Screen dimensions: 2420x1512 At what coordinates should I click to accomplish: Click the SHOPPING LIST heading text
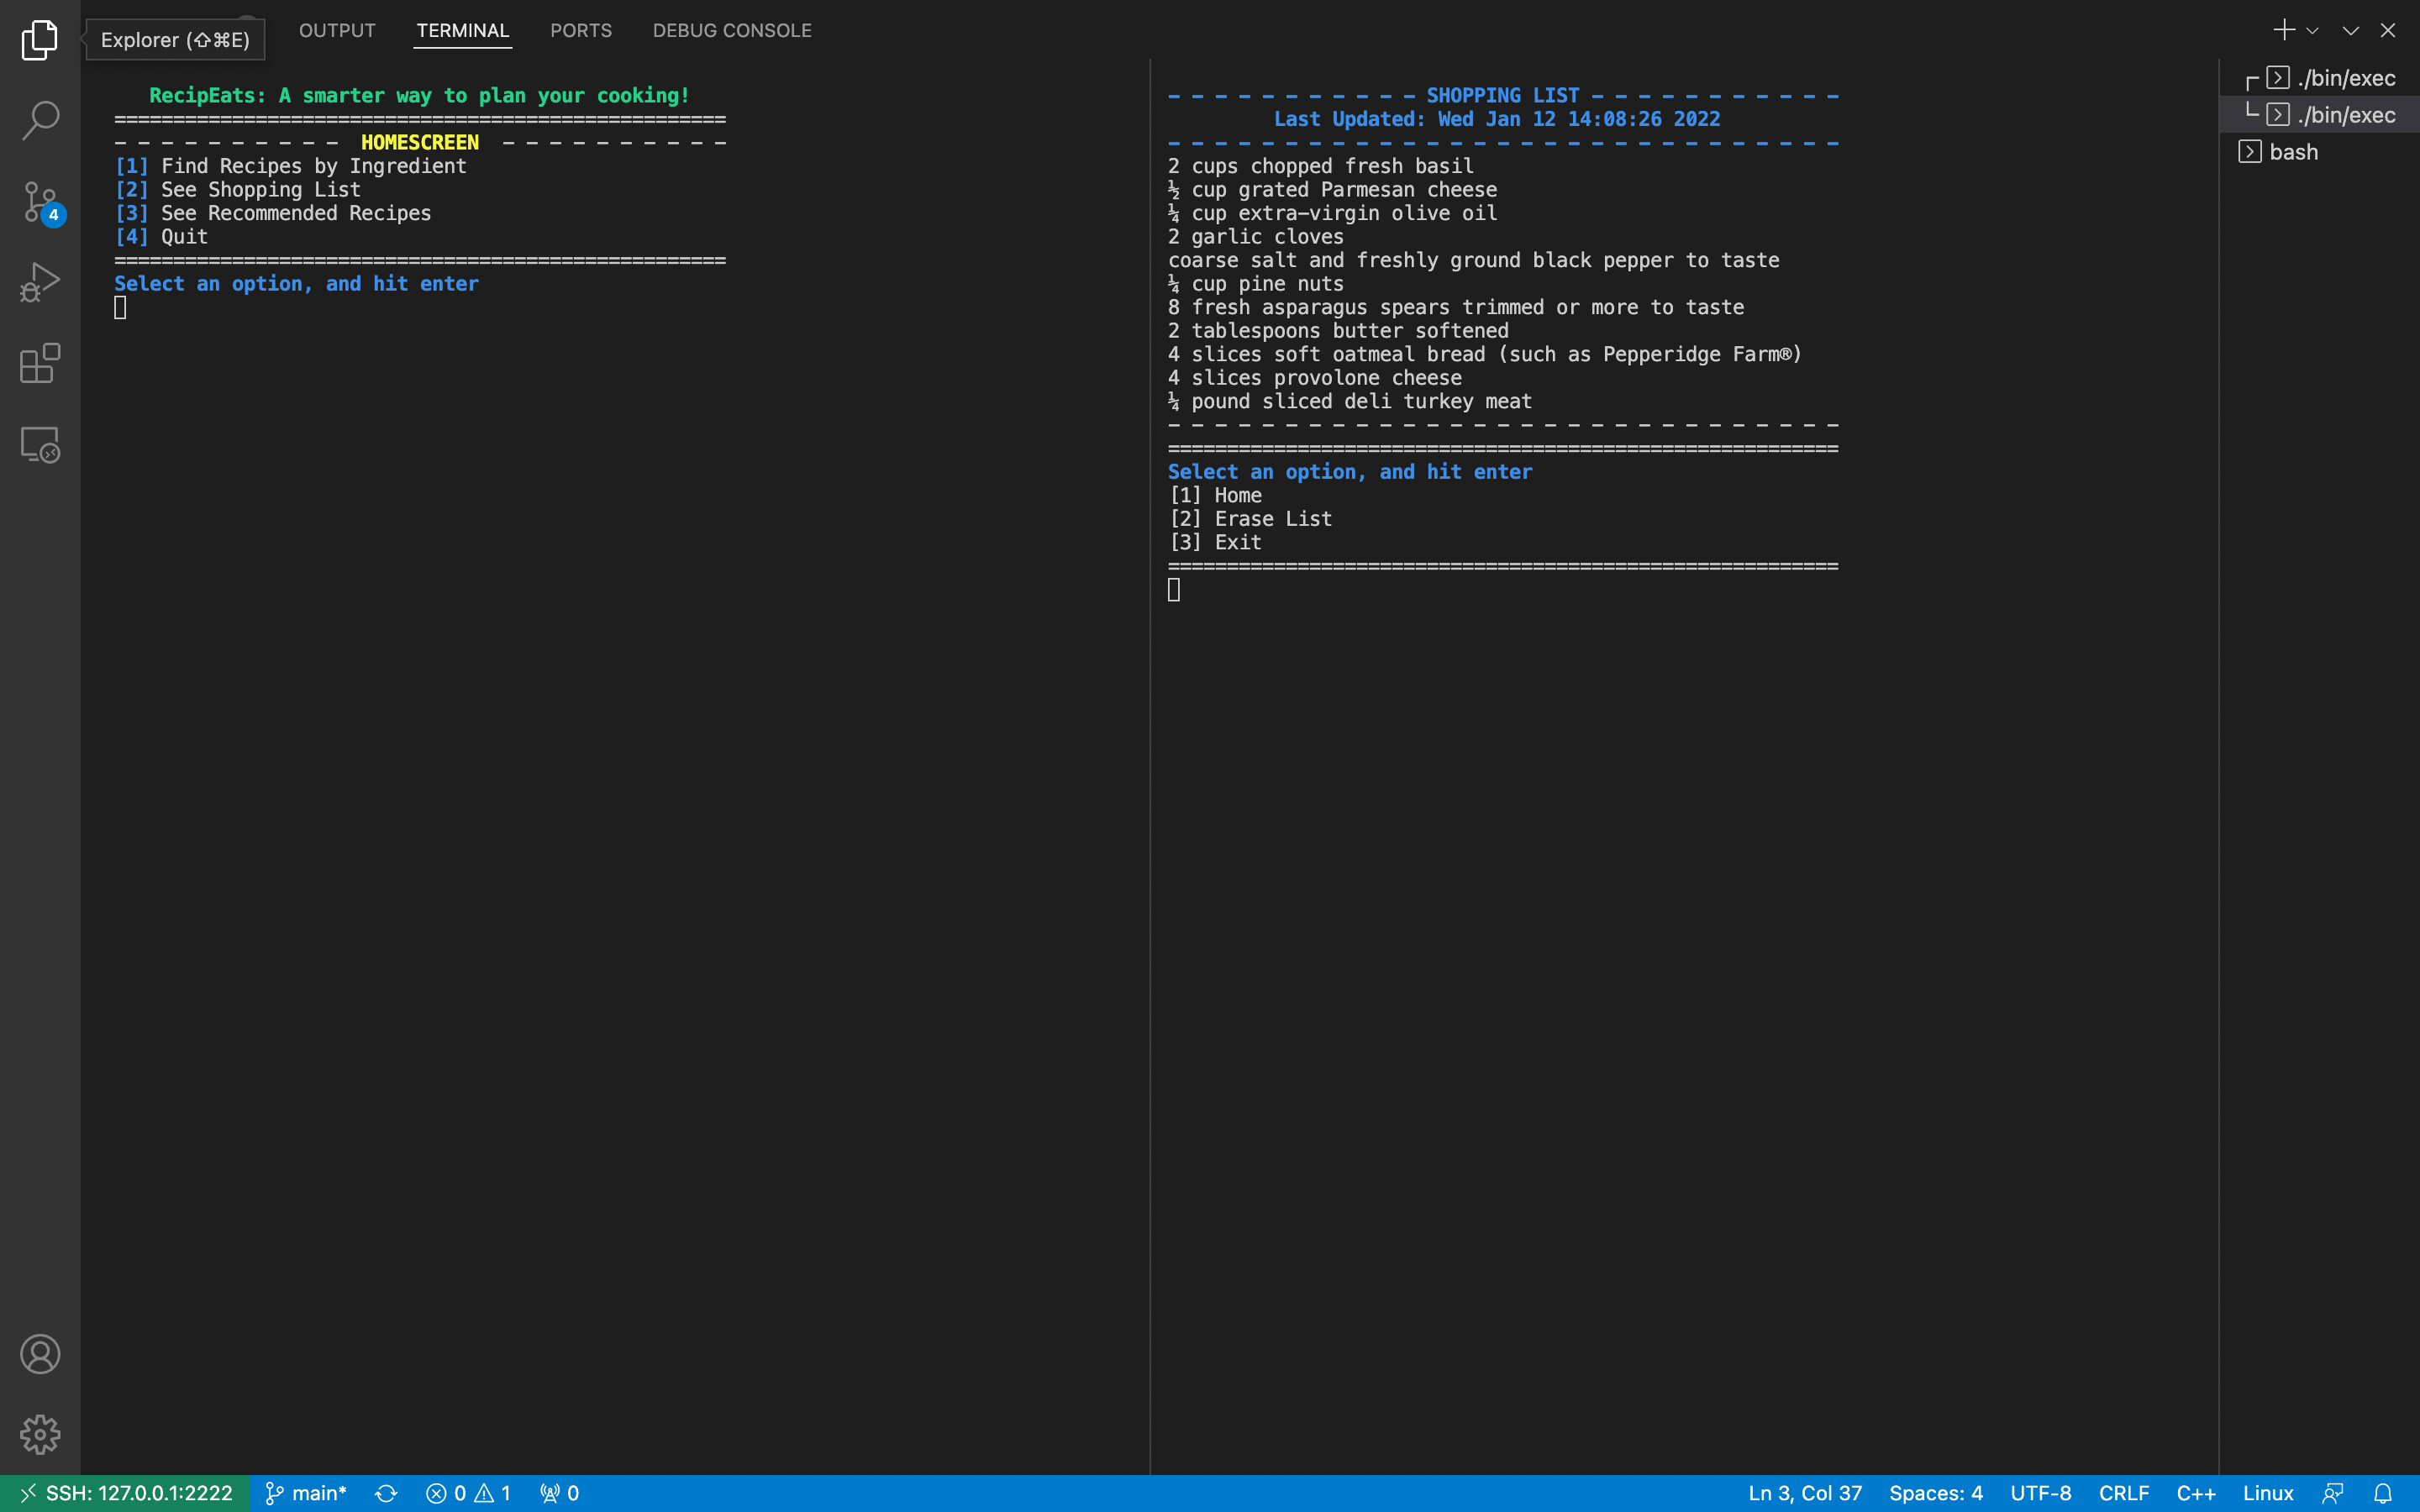(1503, 96)
